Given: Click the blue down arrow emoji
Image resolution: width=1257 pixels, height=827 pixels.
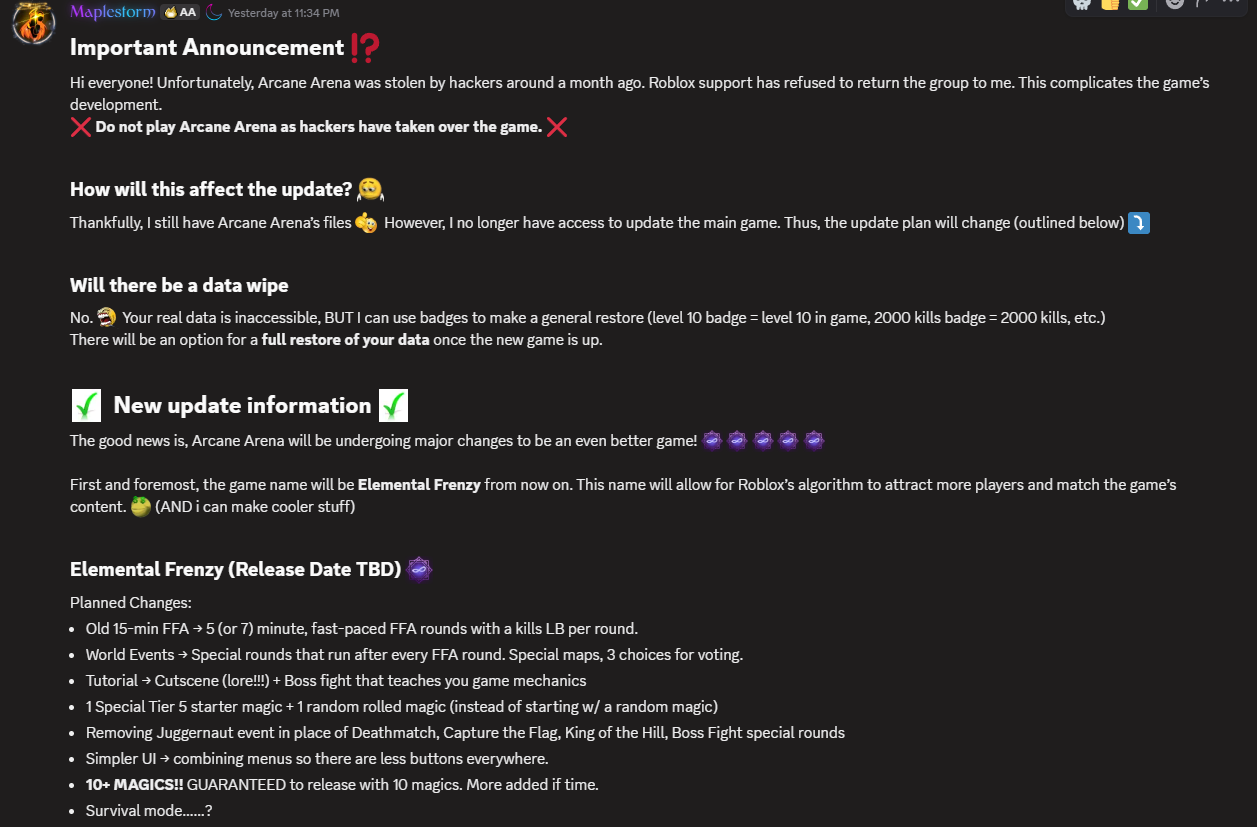Looking at the screenshot, I should coord(1139,223).
